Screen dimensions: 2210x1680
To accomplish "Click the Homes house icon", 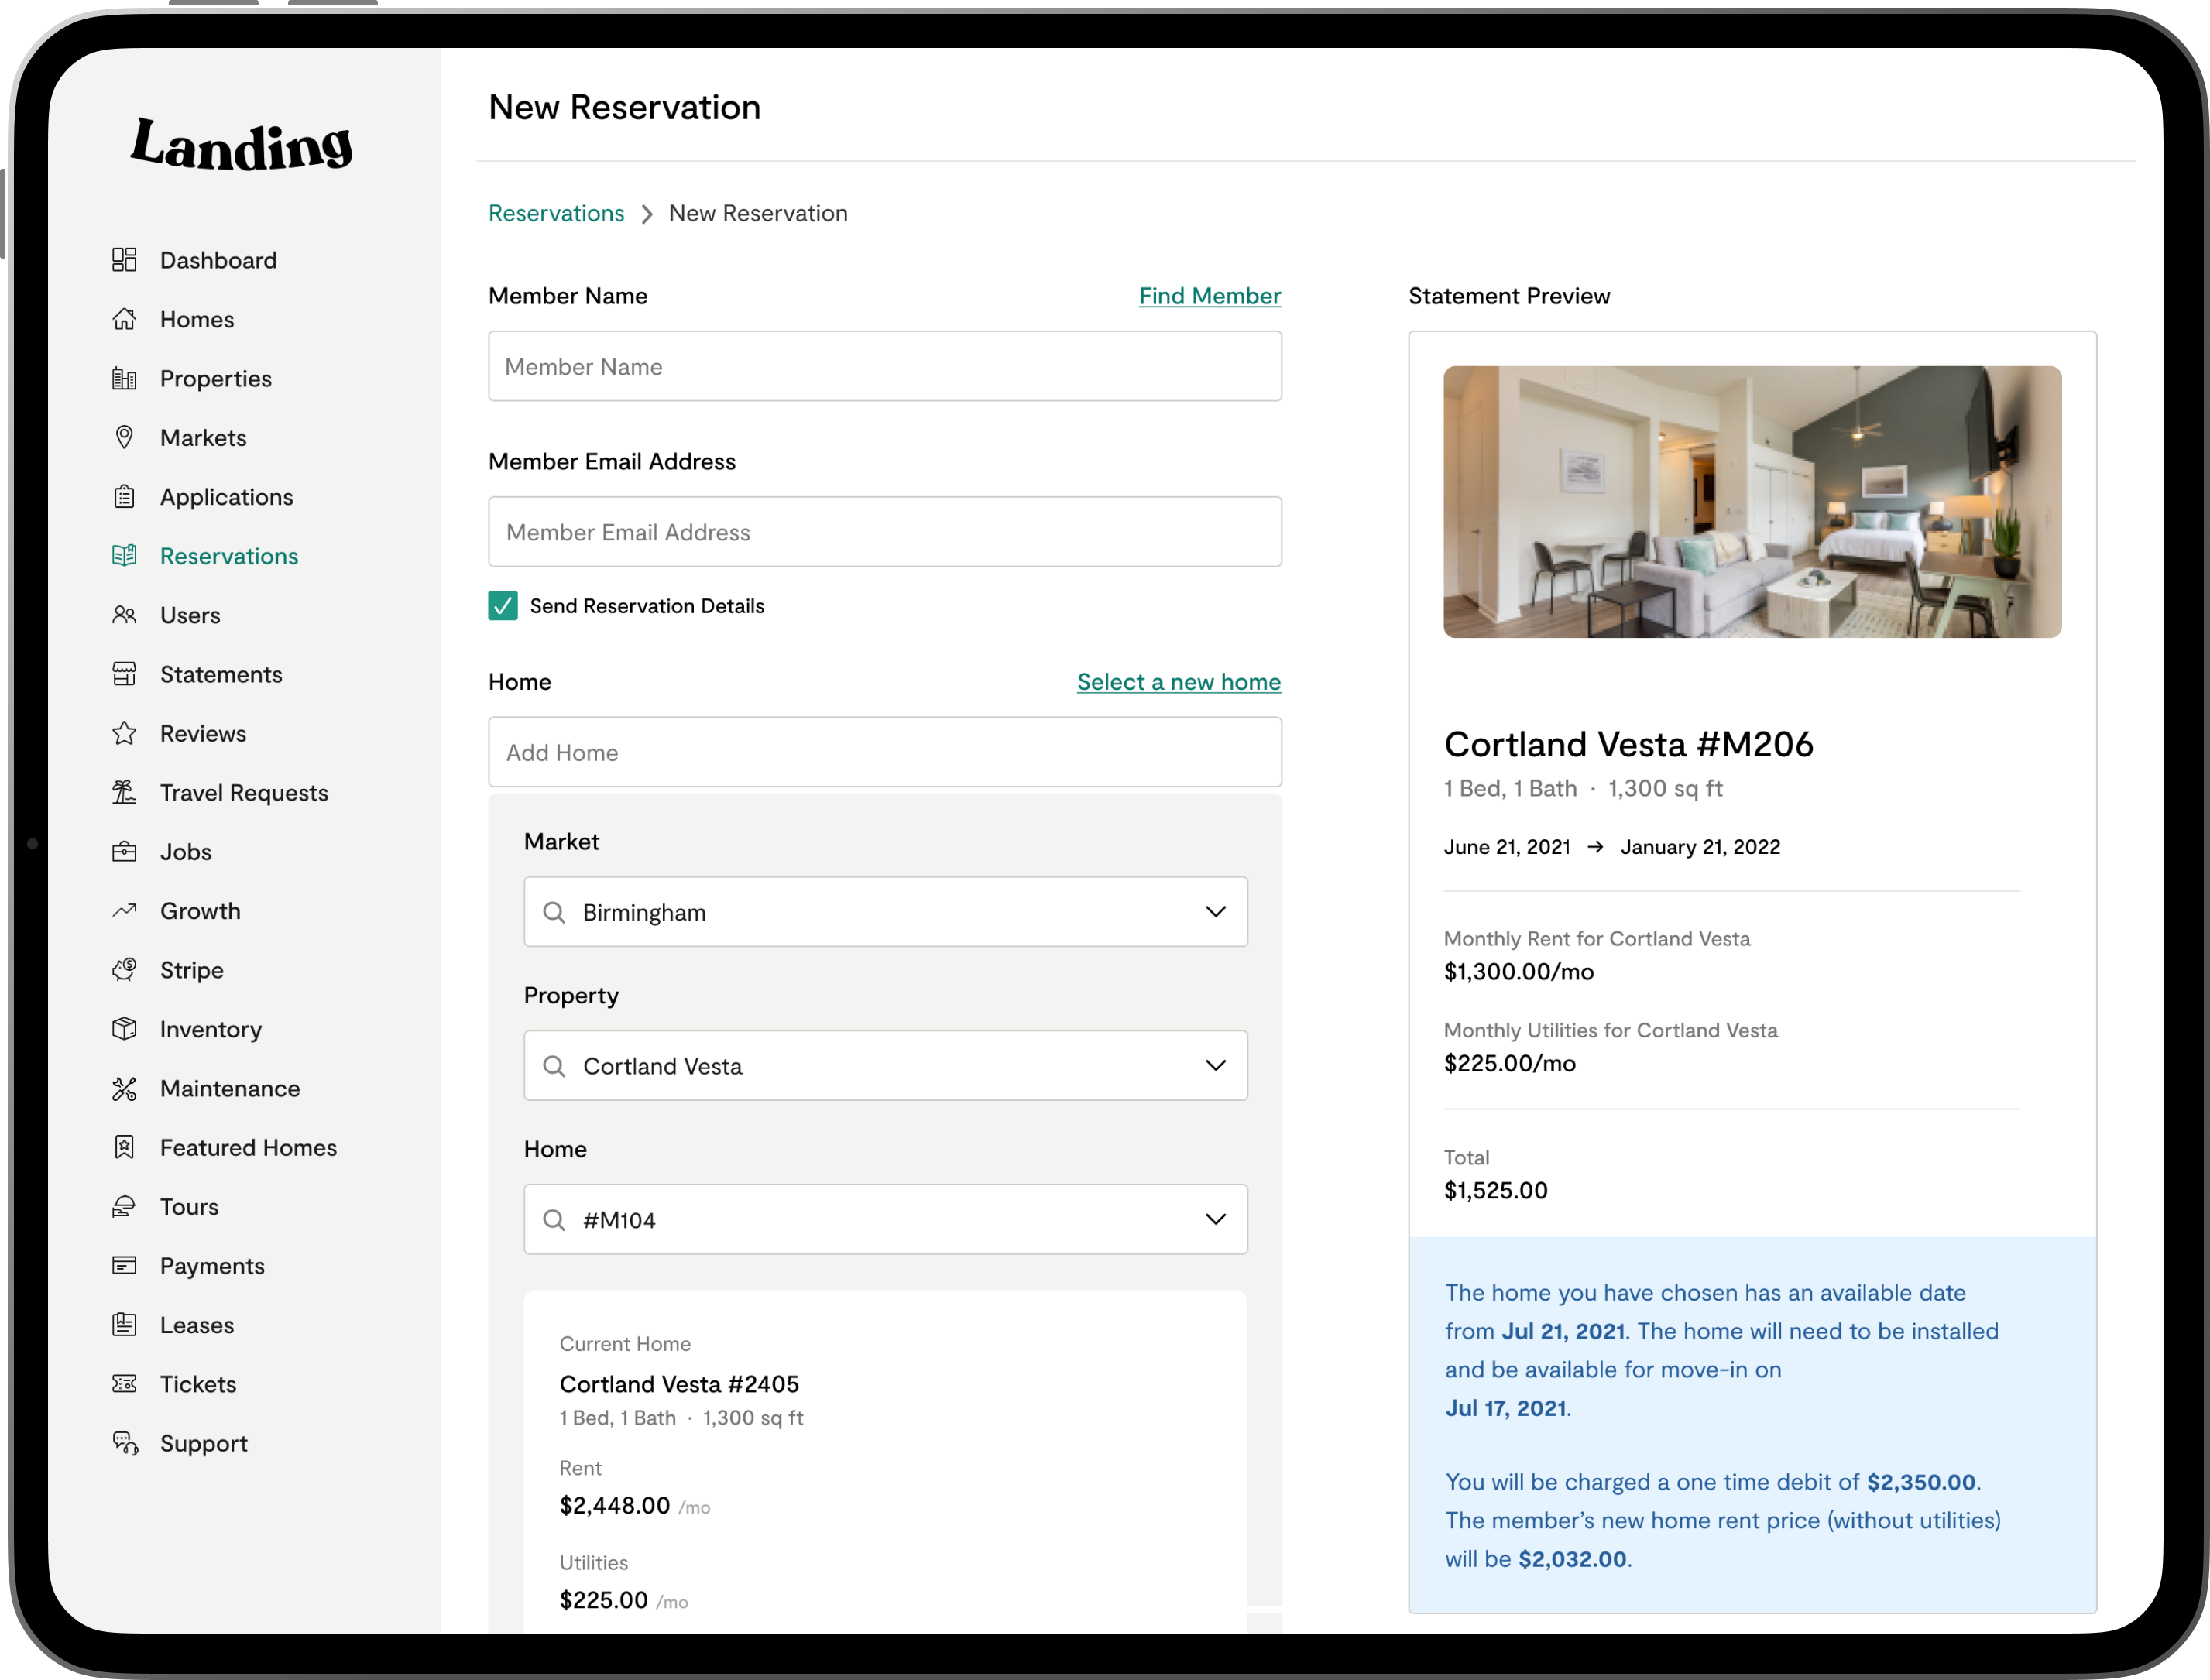I will click(124, 319).
